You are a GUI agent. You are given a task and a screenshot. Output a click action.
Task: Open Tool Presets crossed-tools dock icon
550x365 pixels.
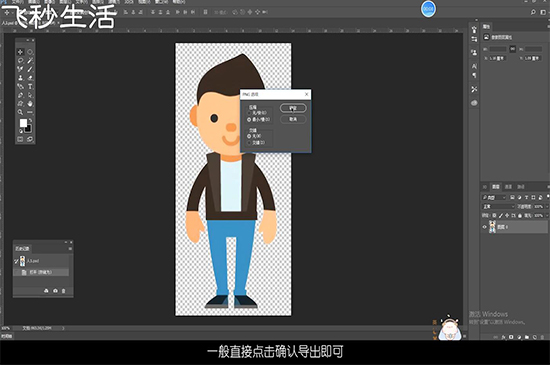pos(474,89)
